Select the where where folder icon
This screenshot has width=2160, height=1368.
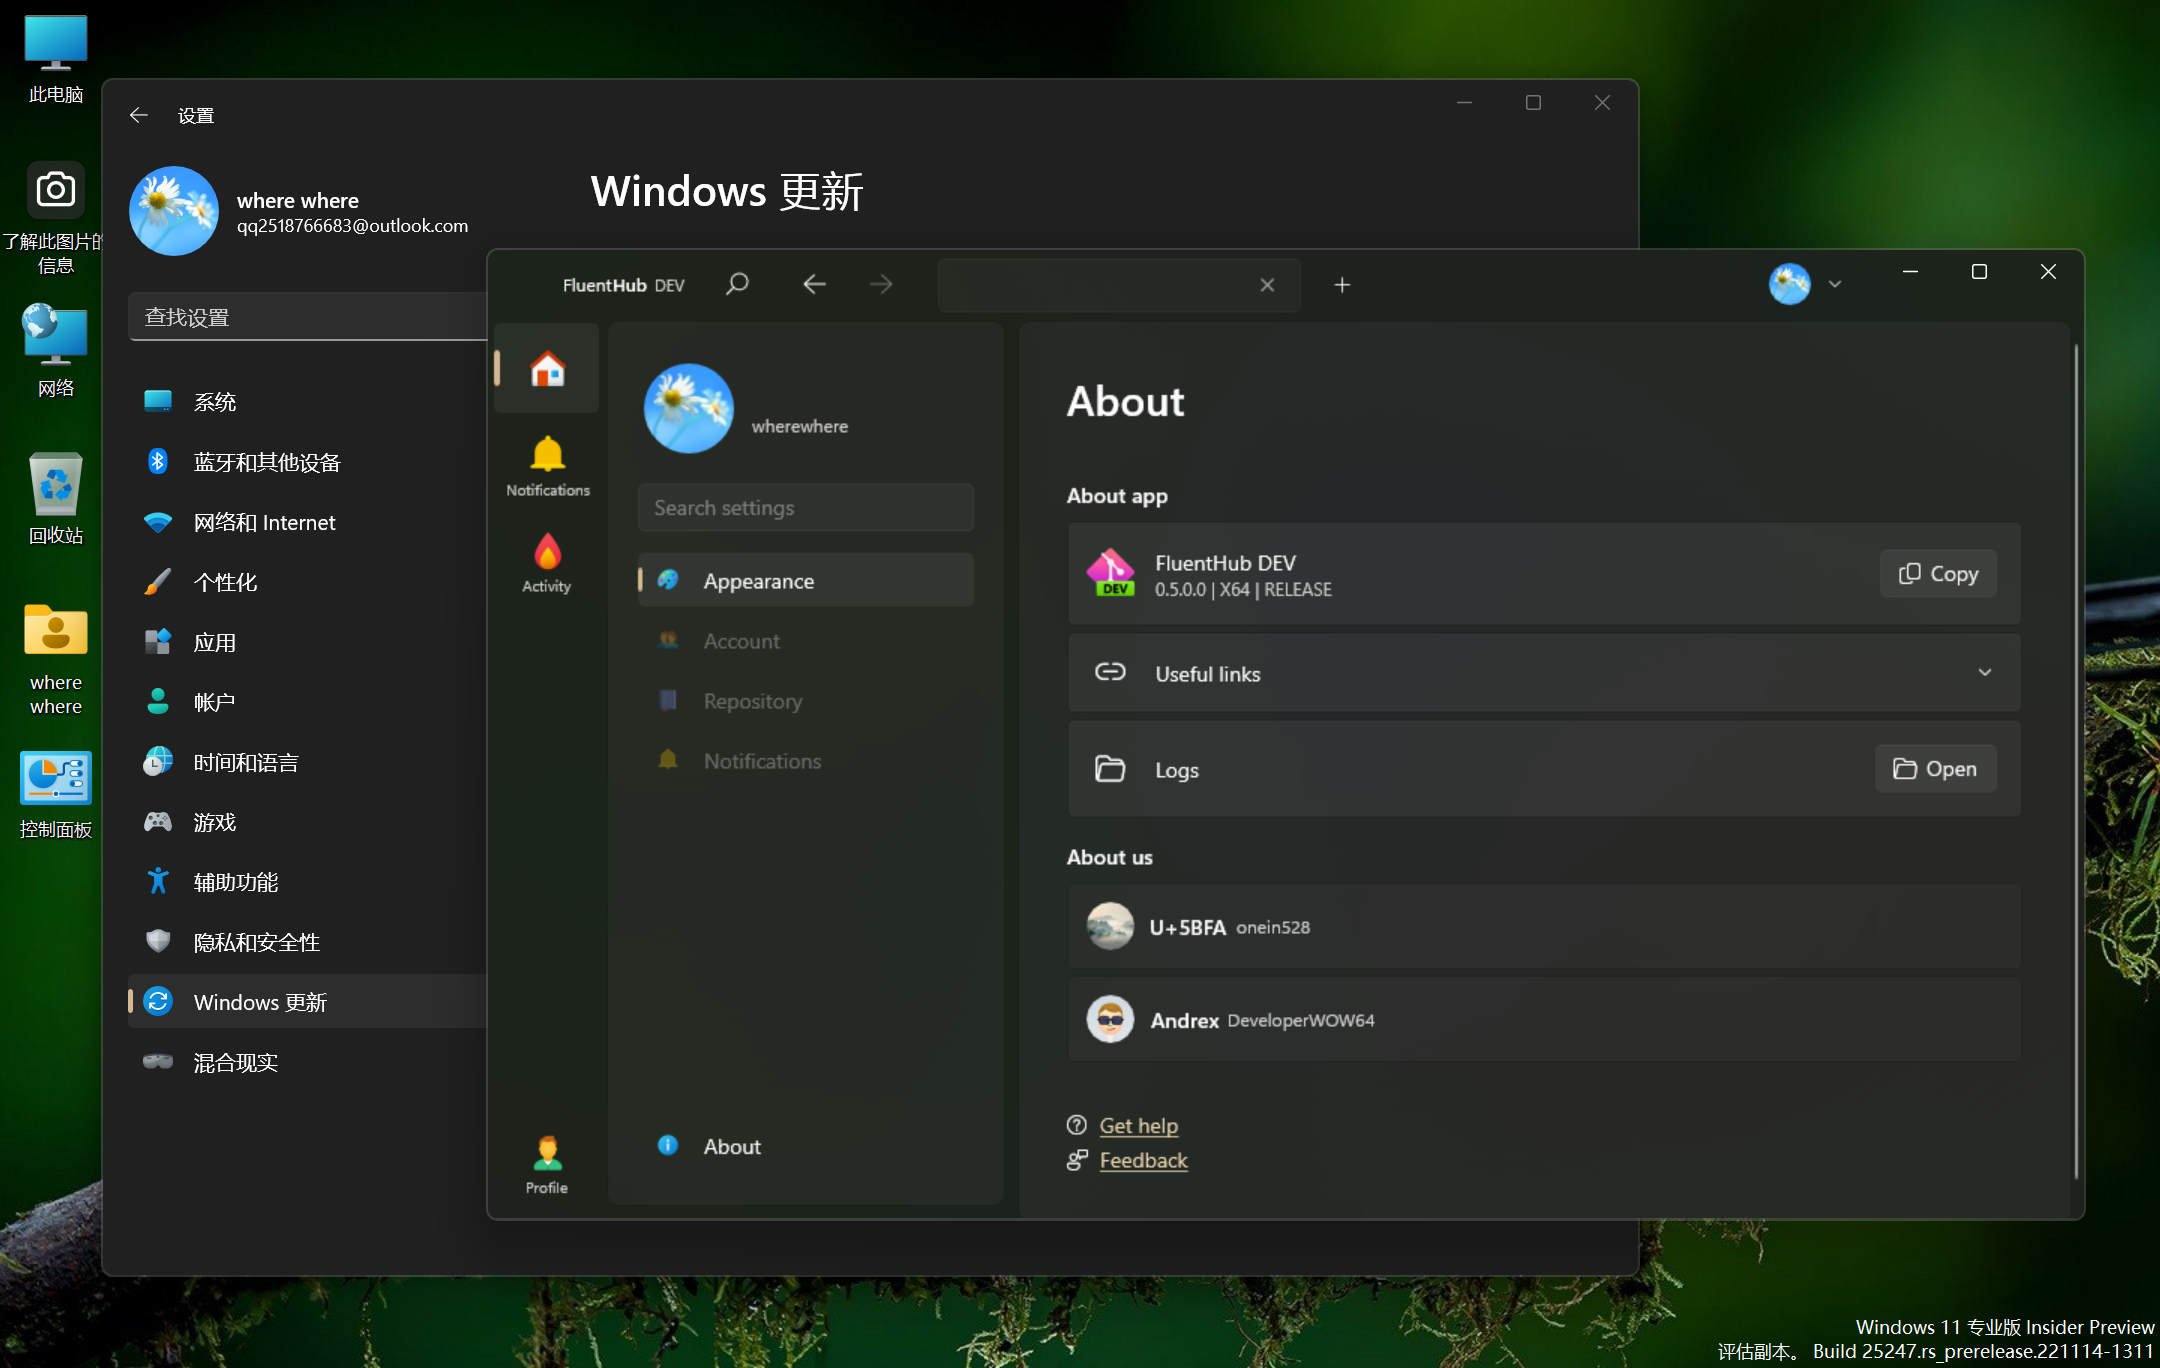(x=56, y=658)
